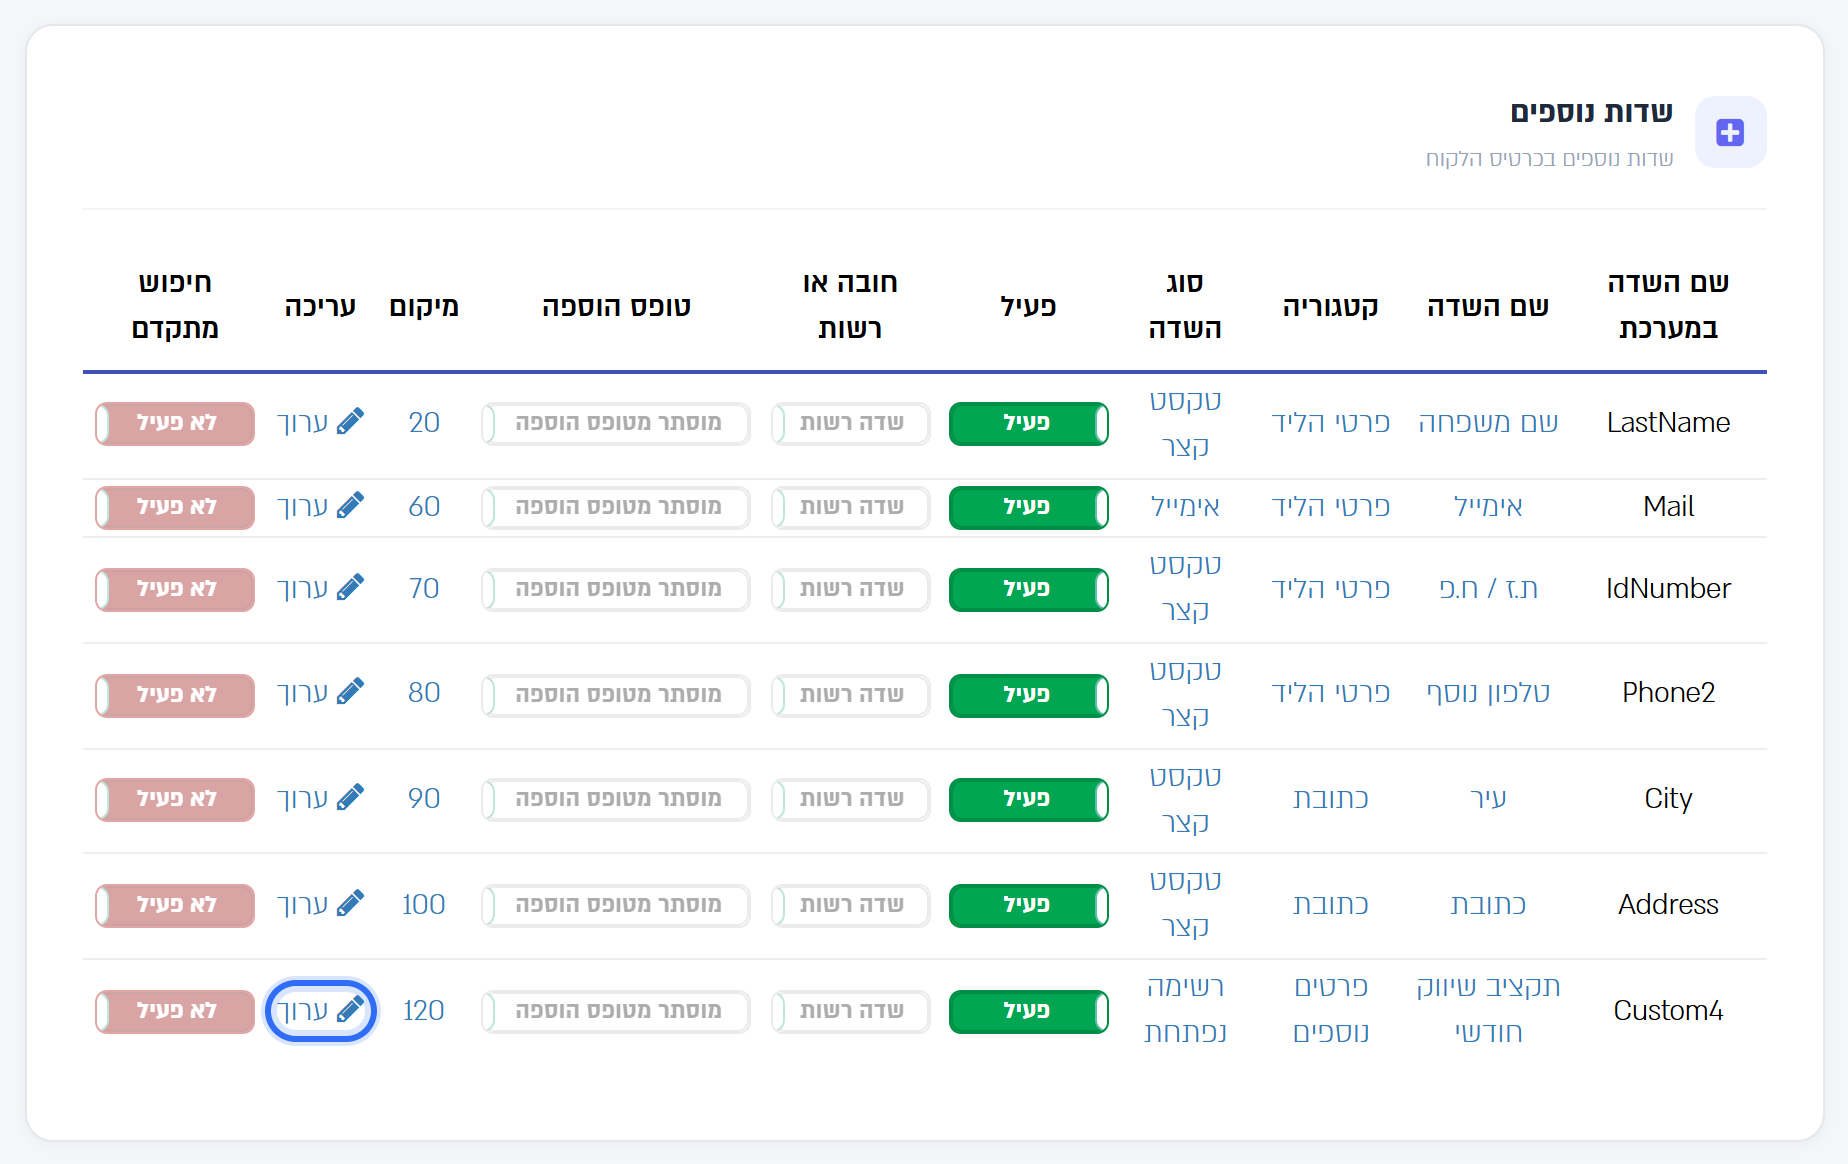Enable advanced search "לא פעיל" for LastName
1848x1164 pixels.
pos(175,424)
